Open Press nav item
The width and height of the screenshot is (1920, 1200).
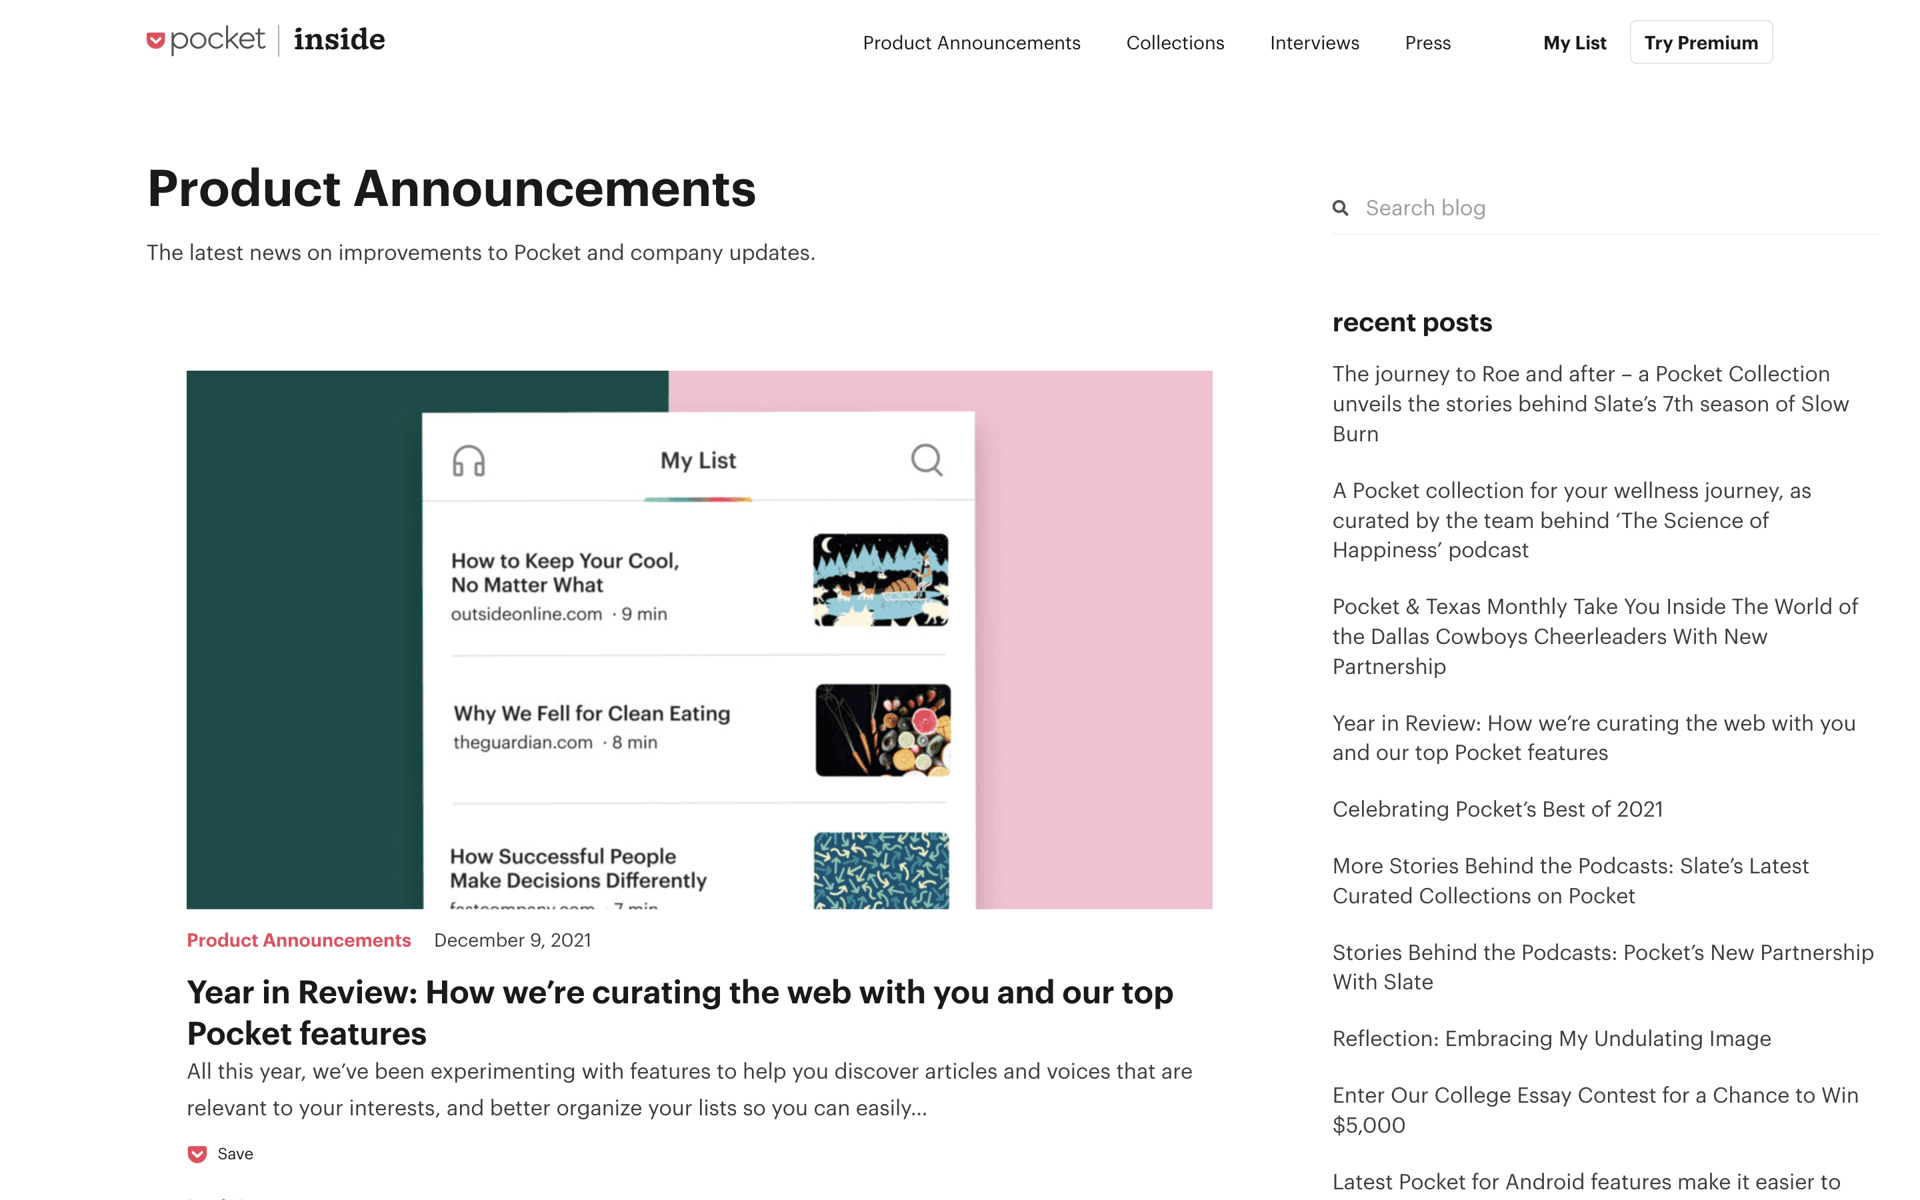click(x=1427, y=43)
